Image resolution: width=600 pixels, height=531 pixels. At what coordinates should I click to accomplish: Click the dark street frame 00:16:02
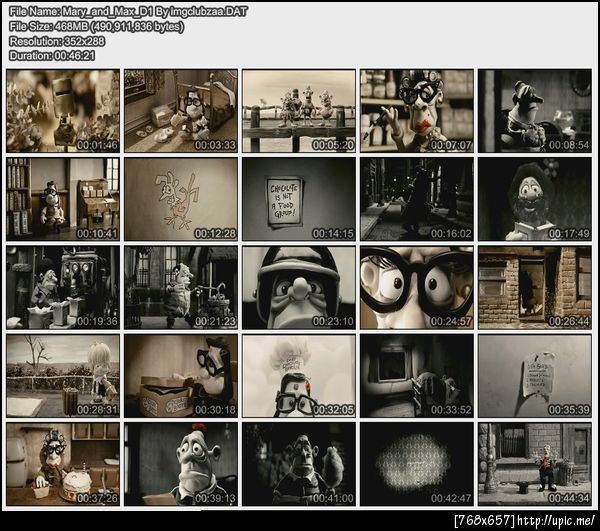417,199
